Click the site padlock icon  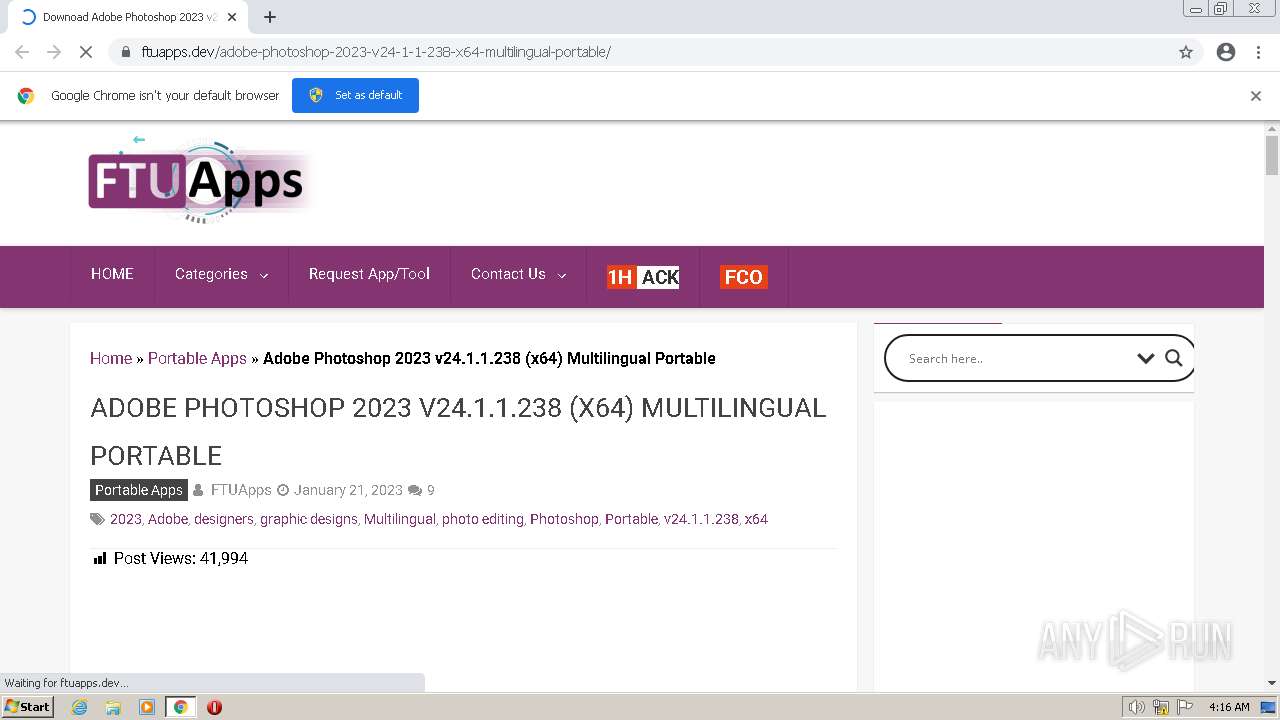point(125,52)
